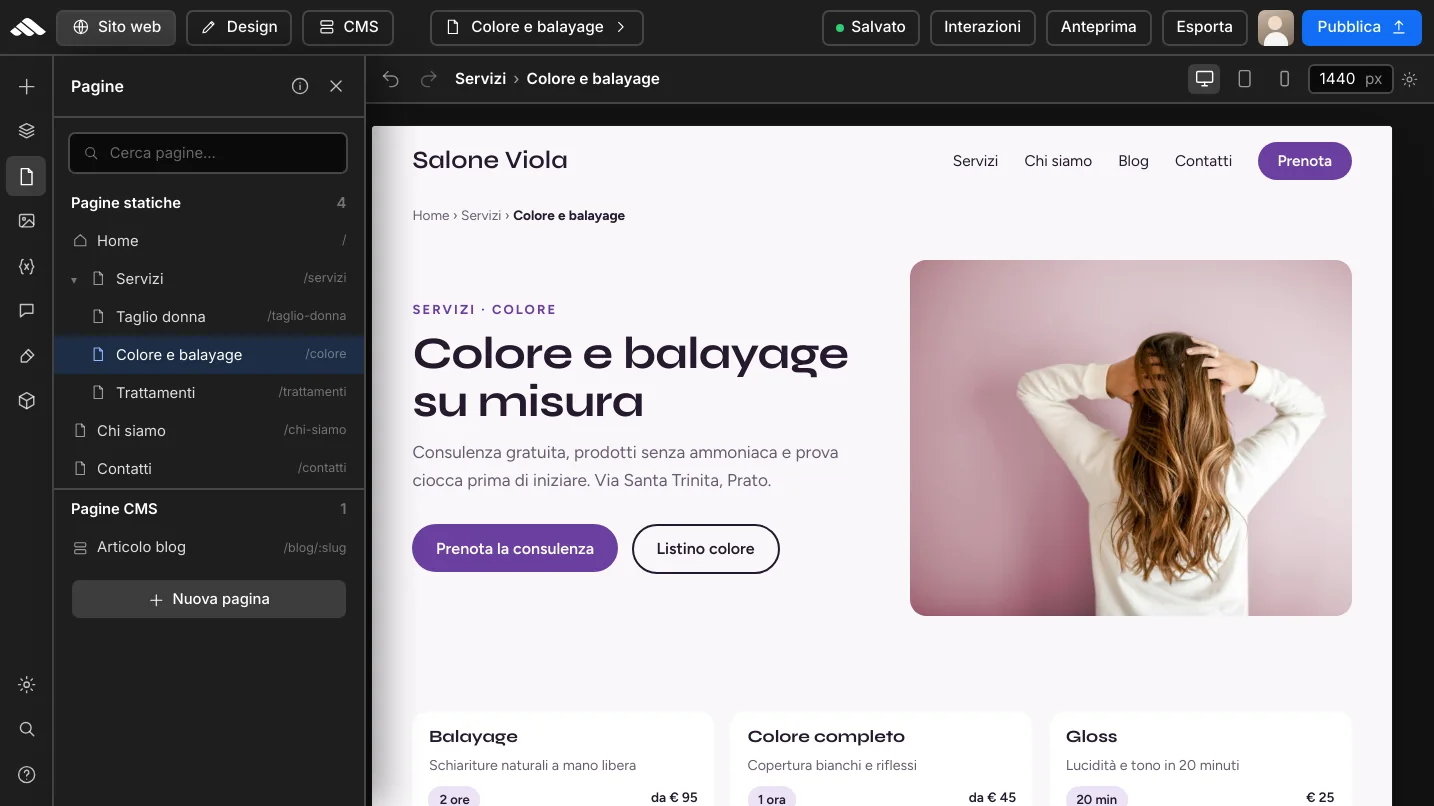Switch to desktop viewport preview
This screenshot has height=806, width=1434.
[1204, 79]
